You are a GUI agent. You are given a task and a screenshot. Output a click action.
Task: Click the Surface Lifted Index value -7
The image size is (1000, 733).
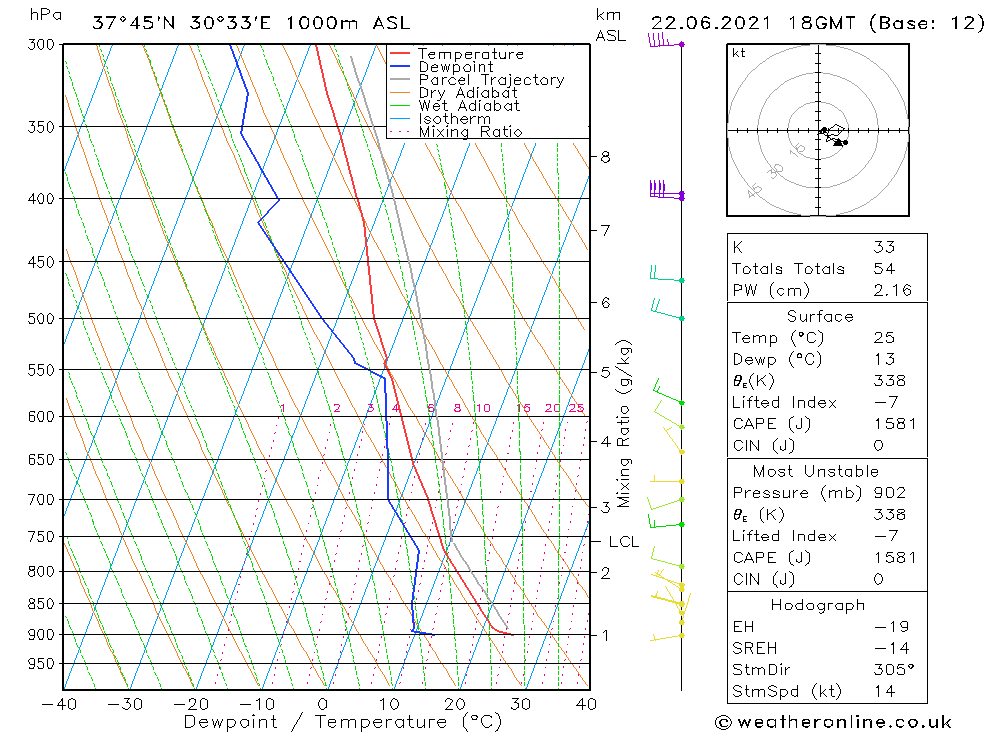pos(886,403)
